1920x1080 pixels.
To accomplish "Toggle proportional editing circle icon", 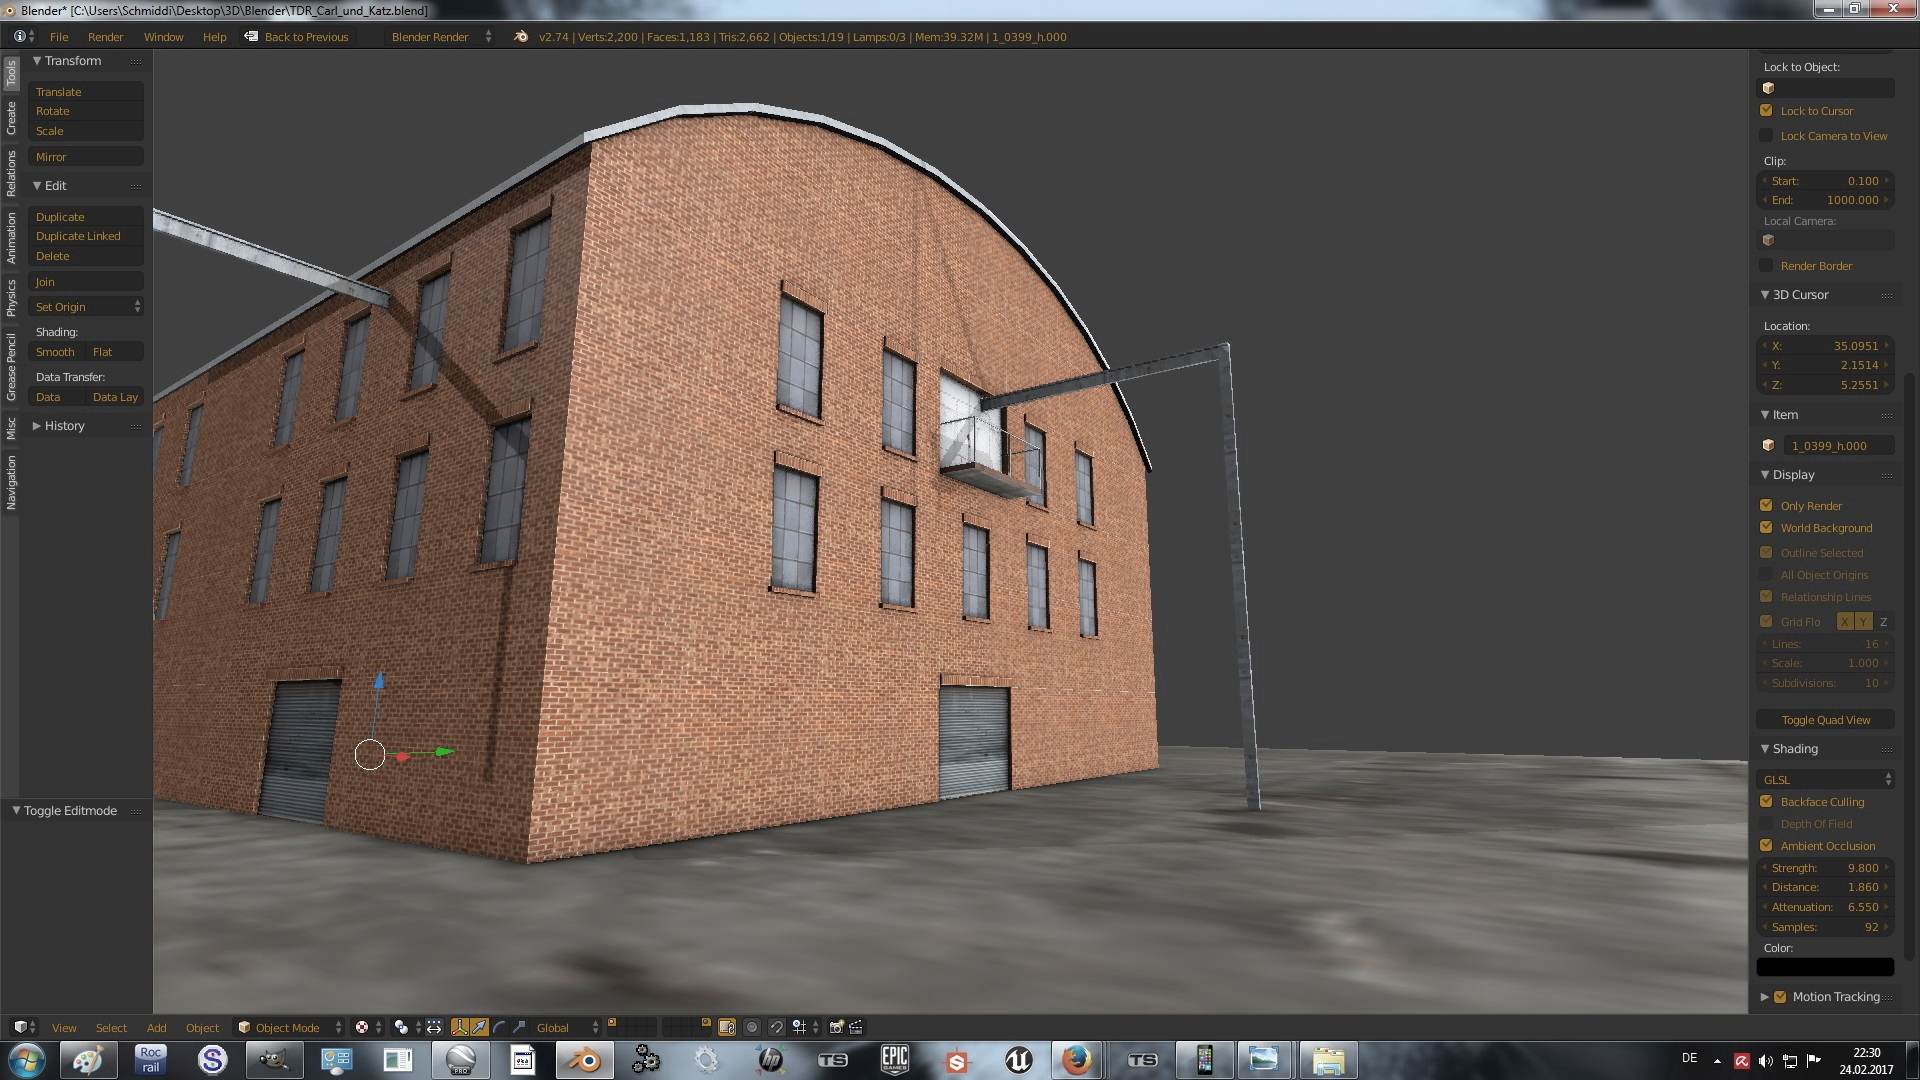I will pyautogui.click(x=752, y=1027).
